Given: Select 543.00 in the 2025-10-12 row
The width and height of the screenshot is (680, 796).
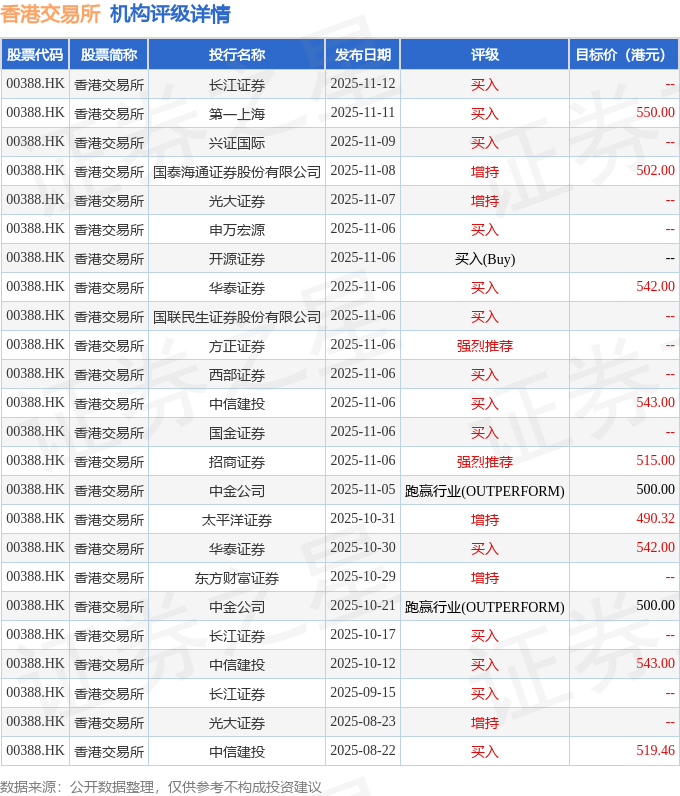Looking at the screenshot, I should tap(655, 662).
